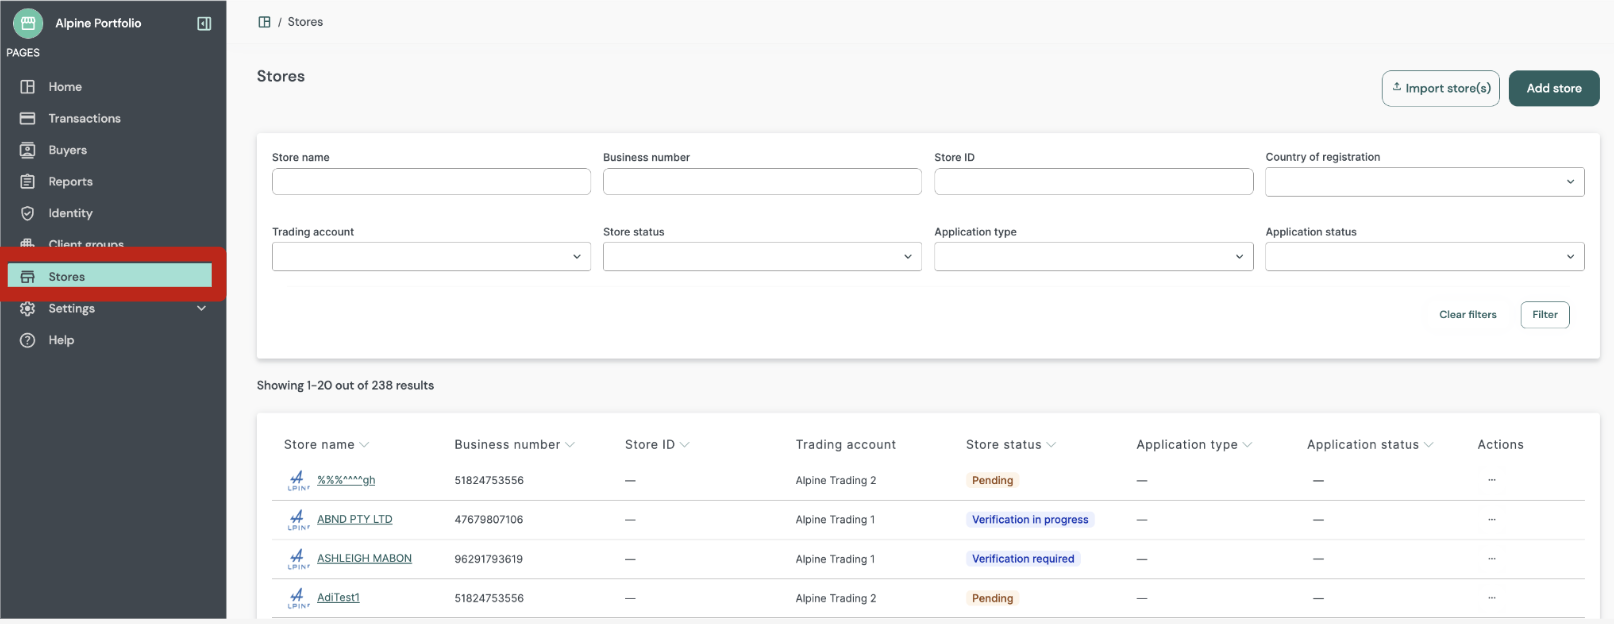Collapse the sidebar using the panel icon

click(x=204, y=23)
